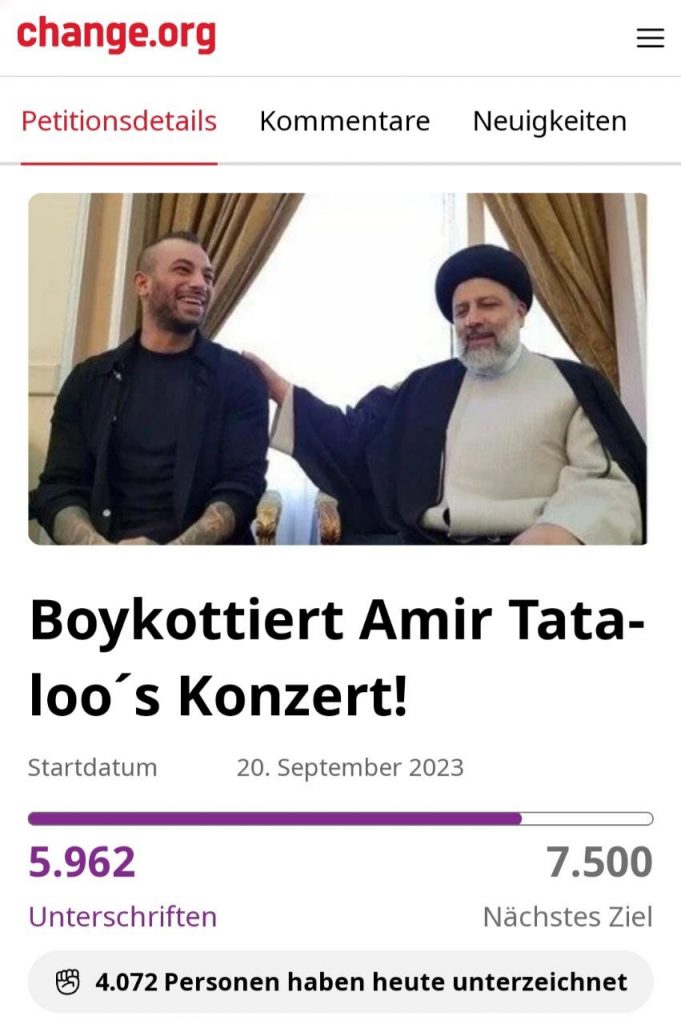This screenshot has width=681, height=1024.
Task: Click the raised fist icon
Action: [x=67, y=982]
